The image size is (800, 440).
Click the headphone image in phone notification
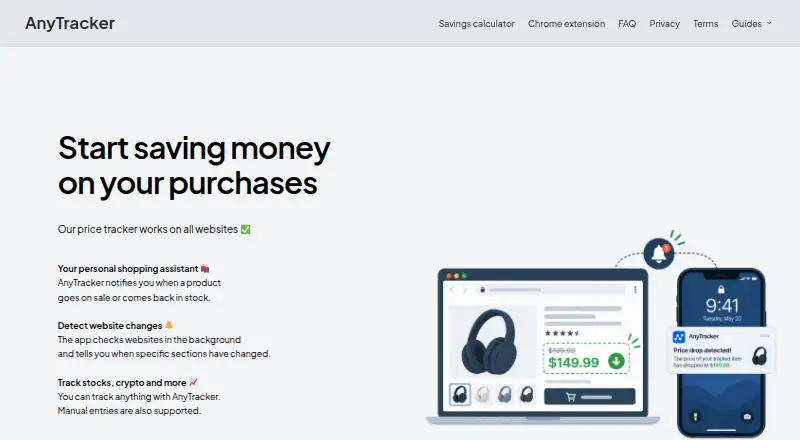[759, 356]
